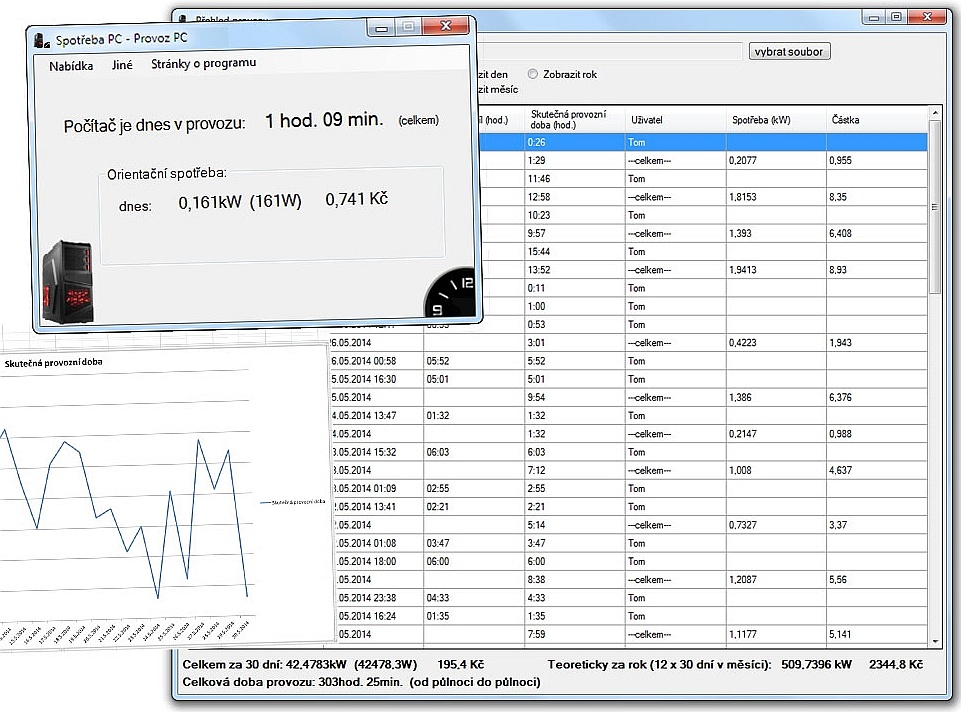This screenshot has width=961, height=712.
Task: Close the Spotřeba PC window
Action: click(x=447, y=26)
